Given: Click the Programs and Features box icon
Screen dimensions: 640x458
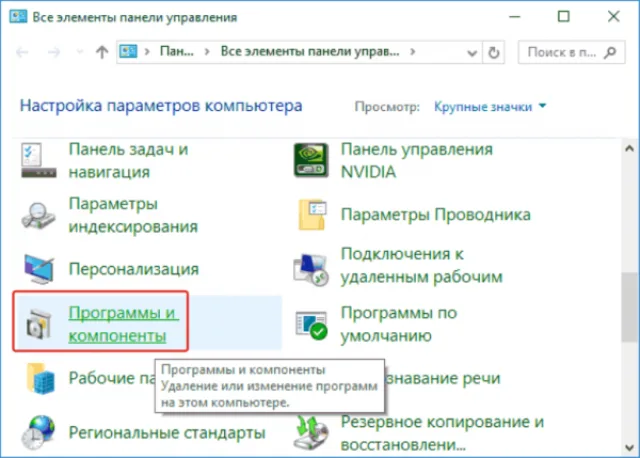Looking at the screenshot, I should (x=38, y=324).
